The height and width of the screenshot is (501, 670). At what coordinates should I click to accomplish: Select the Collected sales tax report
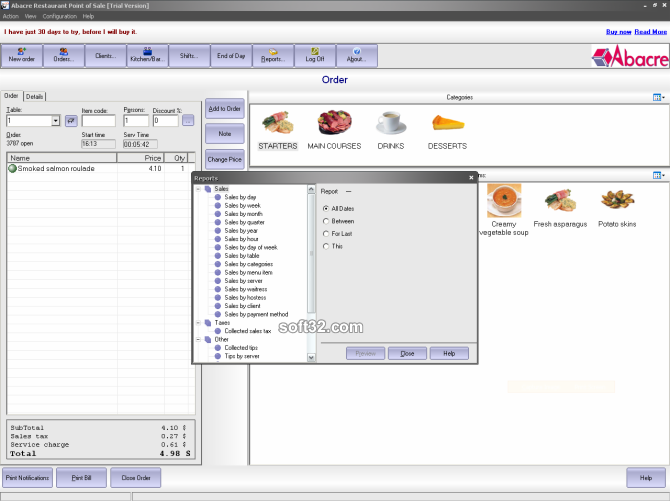click(x=247, y=331)
